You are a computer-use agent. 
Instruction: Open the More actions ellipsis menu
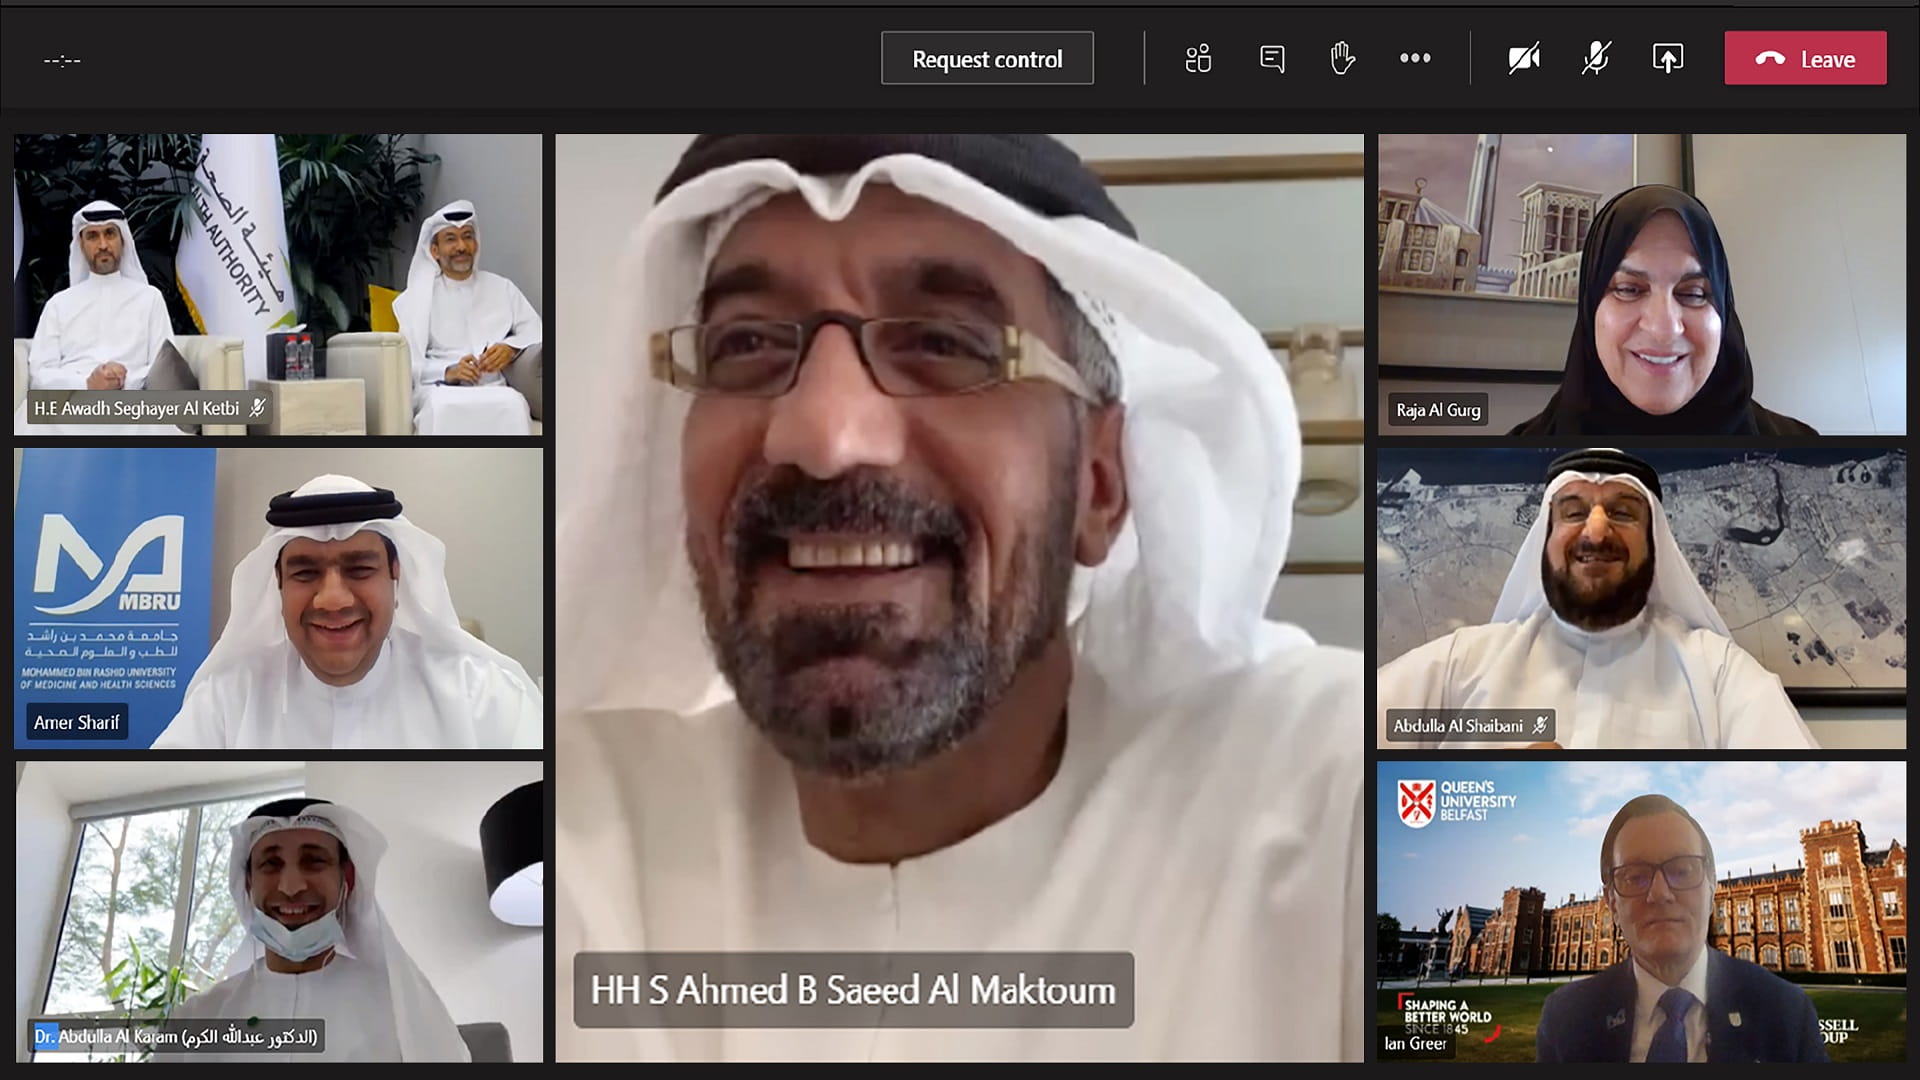[x=1415, y=59]
